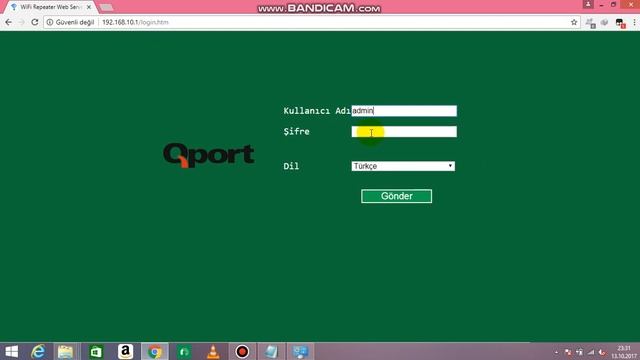Click the Kullanıcı Adı field containing admin
This screenshot has width=640, height=360.
404,111
